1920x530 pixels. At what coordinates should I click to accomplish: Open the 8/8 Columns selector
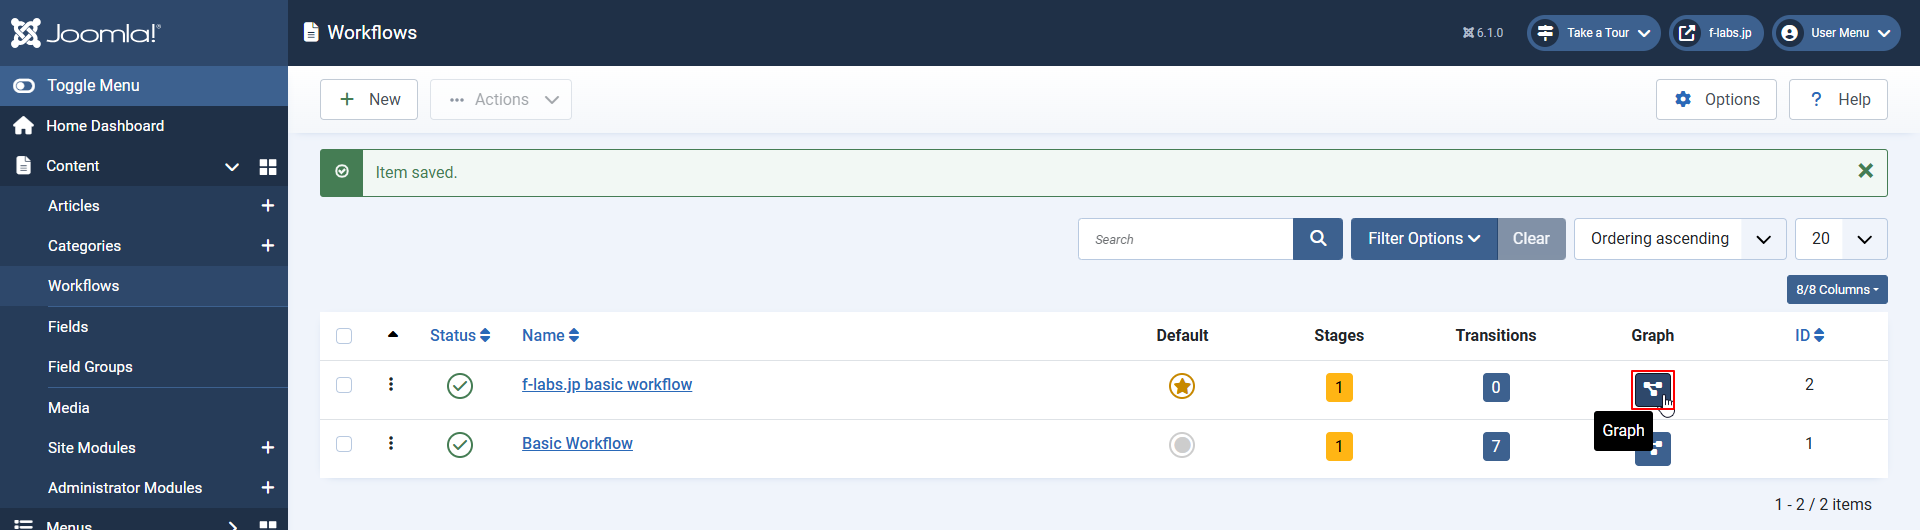(x=1836, y=289)
